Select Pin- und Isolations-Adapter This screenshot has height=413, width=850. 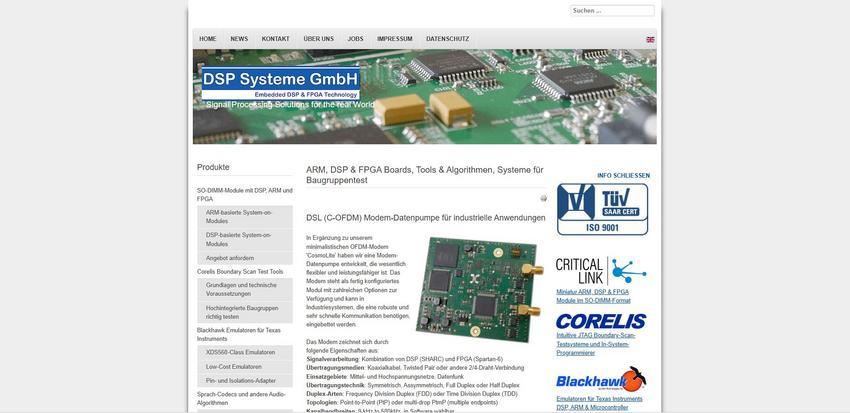tap(244, 380)
